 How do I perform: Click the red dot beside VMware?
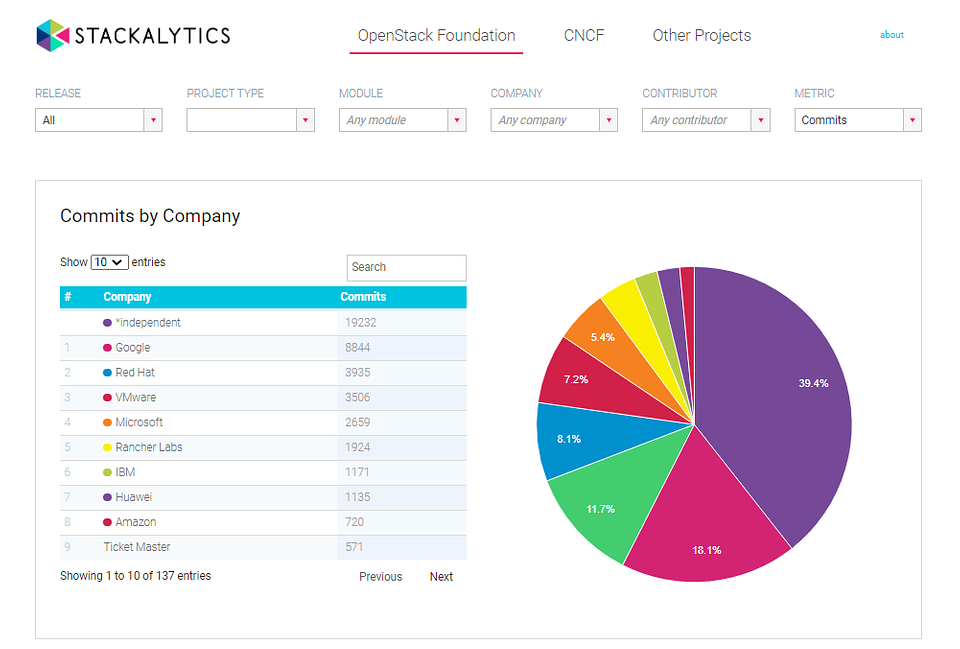coord(107,397)
